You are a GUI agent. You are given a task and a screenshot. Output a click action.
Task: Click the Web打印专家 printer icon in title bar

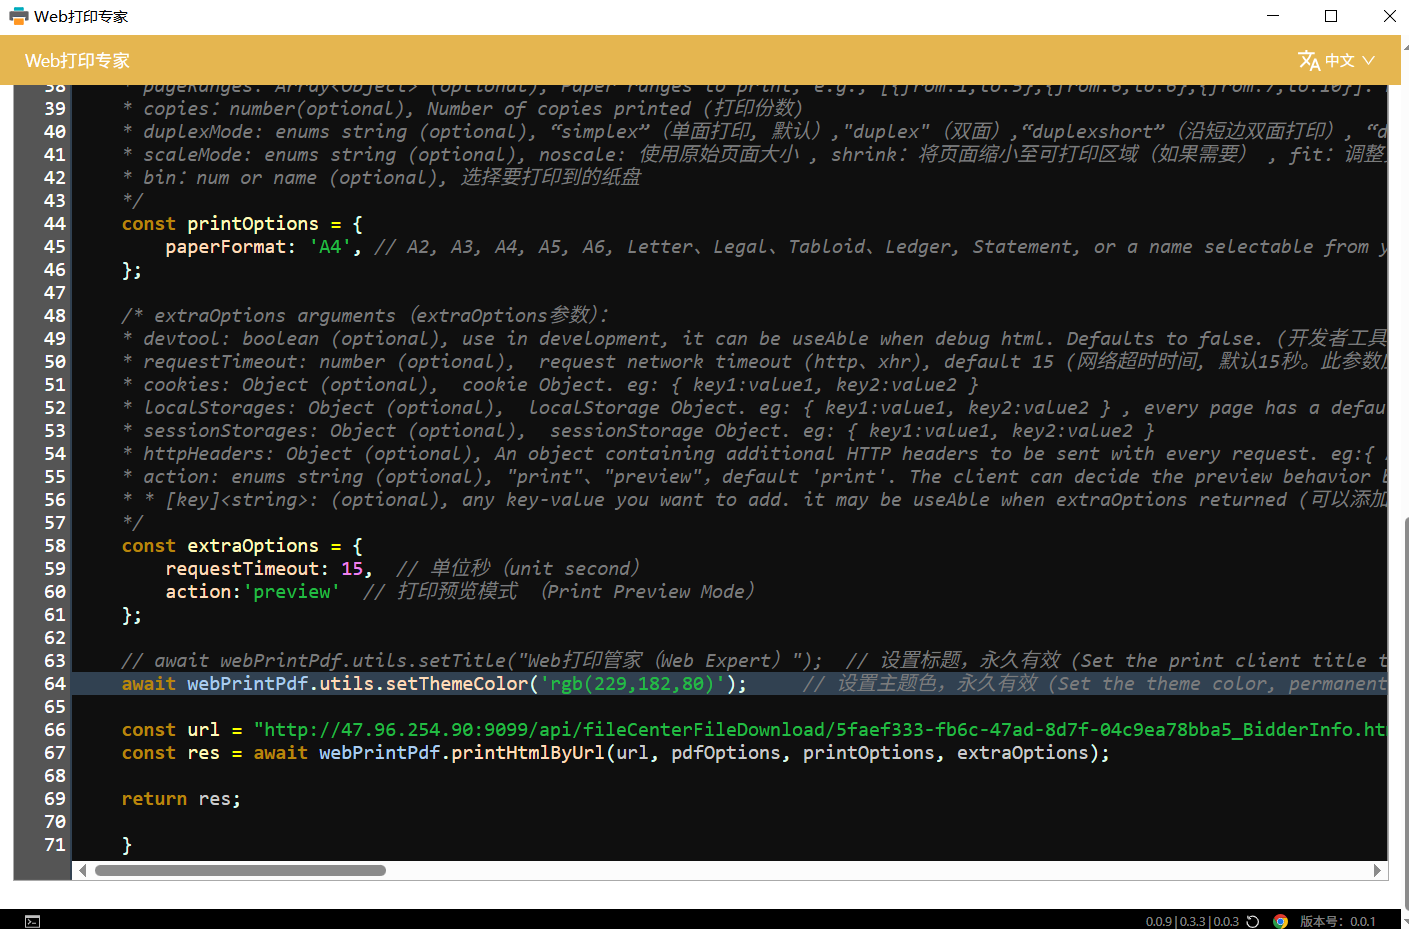18,16
